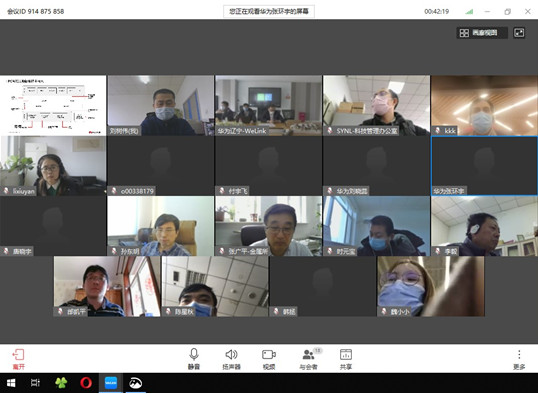Select the SYNL-科技管理办公室 video tile
The image size is (538, 394).
click(x=376, y=105)
